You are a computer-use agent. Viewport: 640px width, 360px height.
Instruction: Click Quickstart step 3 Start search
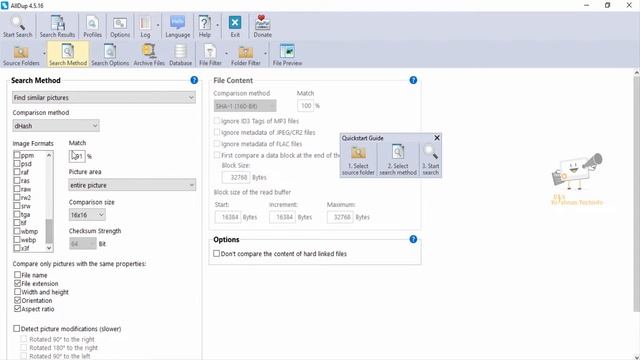(x=431, y=160)
